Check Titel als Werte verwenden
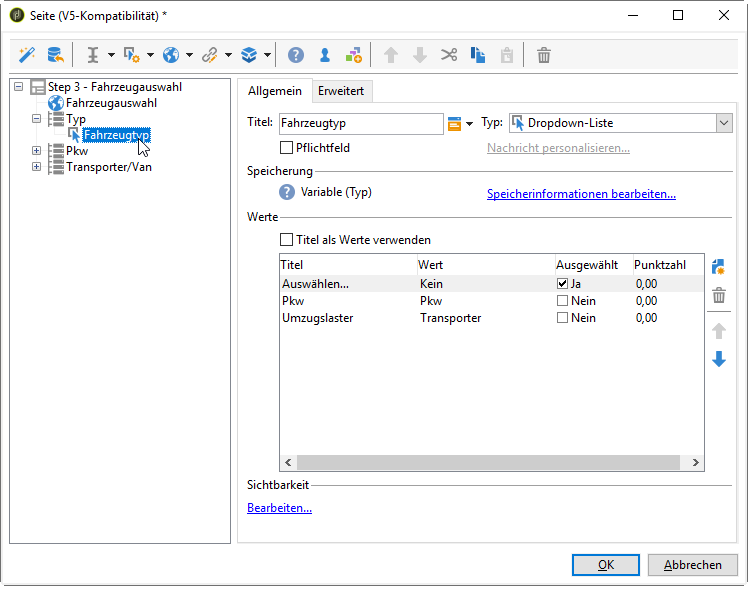The width and height of the screenshot is (753, 591). [286, 240]
